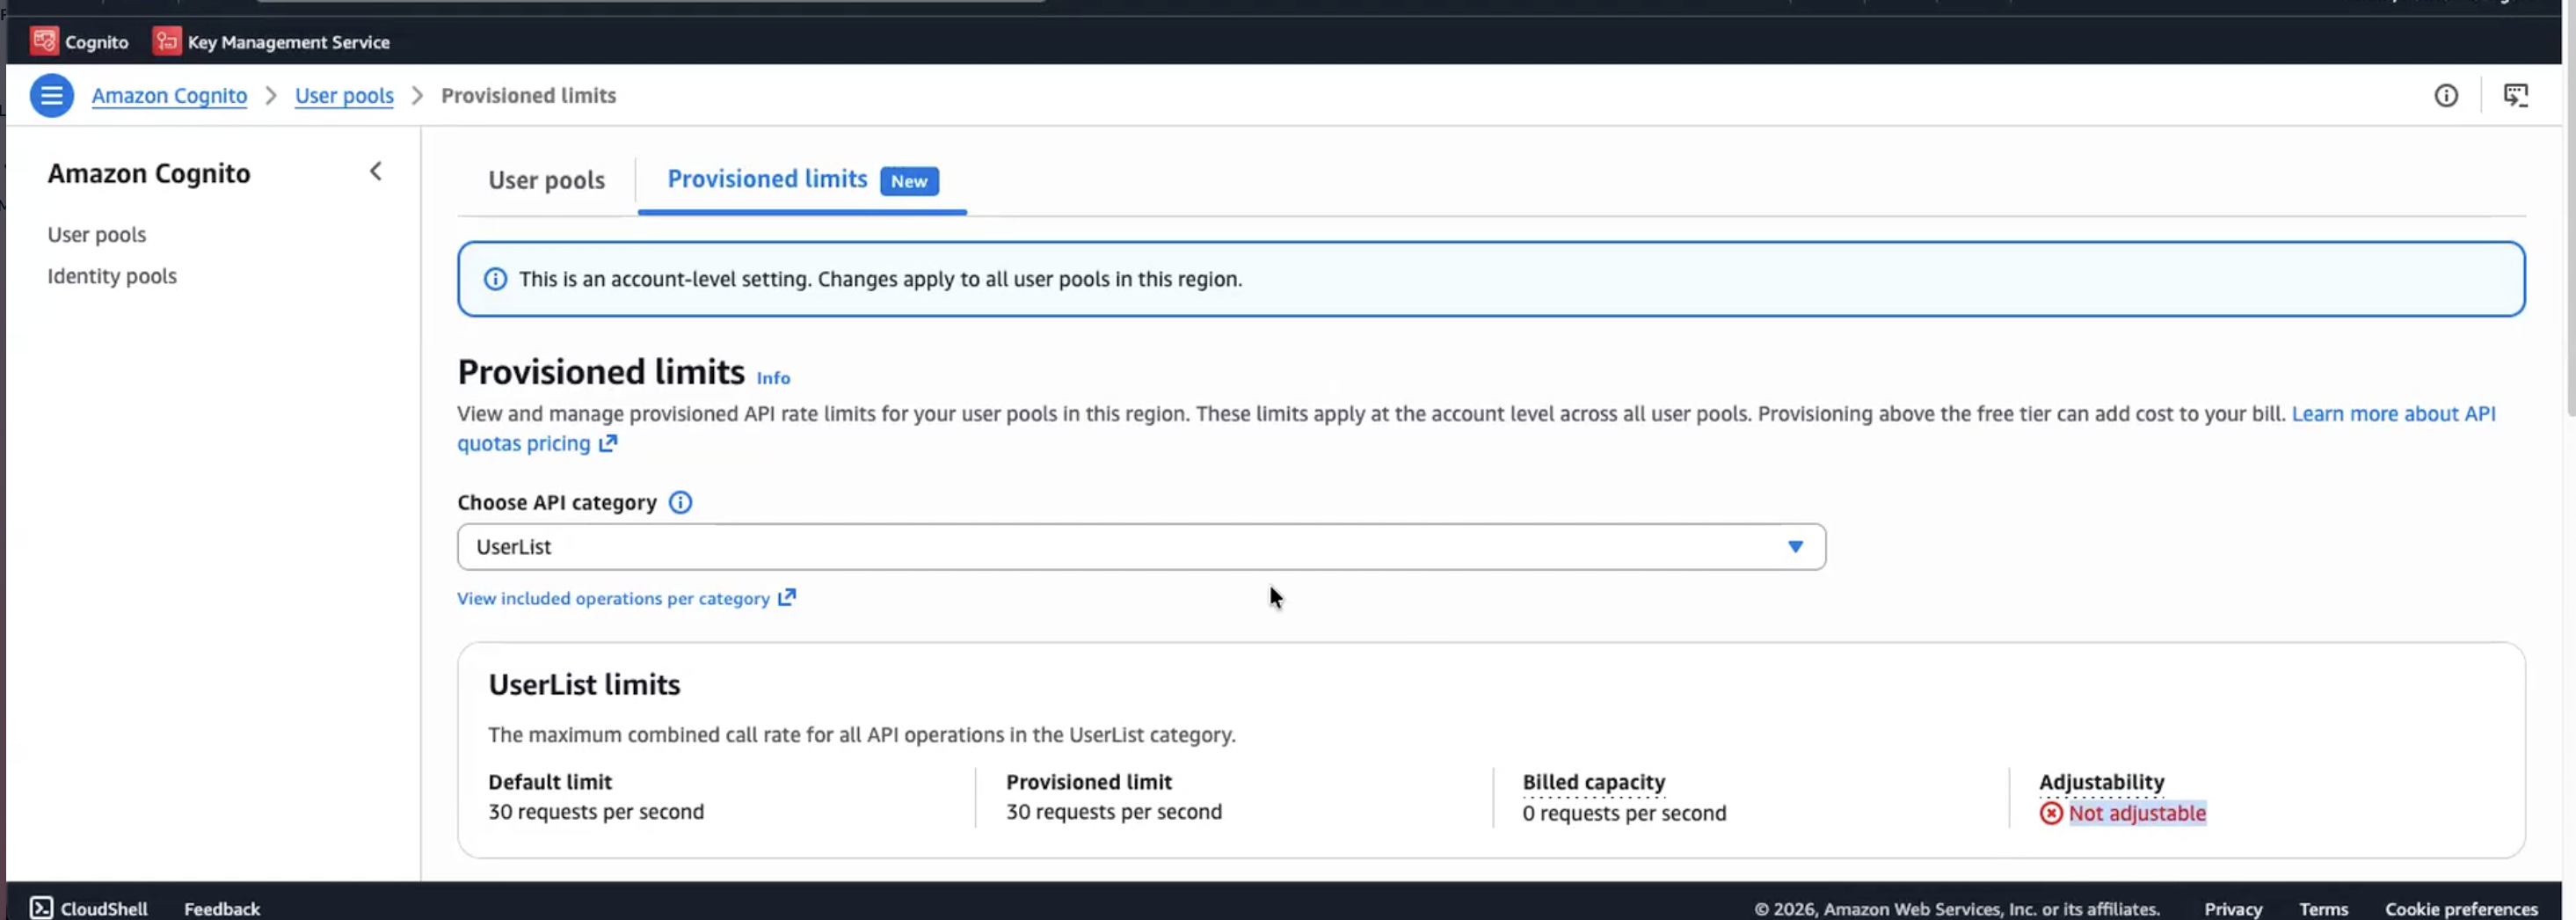Click the dropdown arrow of API category select

click(1795, 547)
